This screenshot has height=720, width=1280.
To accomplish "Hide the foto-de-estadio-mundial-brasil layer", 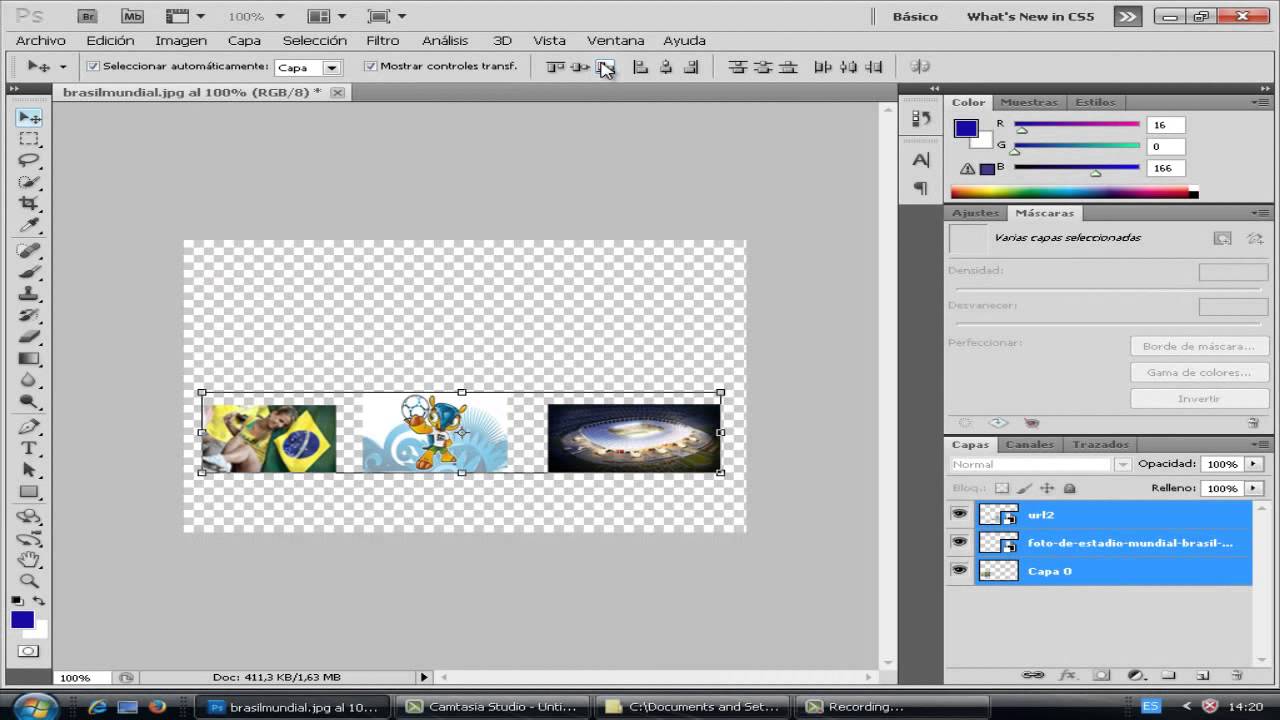I will tap(960, 542).
